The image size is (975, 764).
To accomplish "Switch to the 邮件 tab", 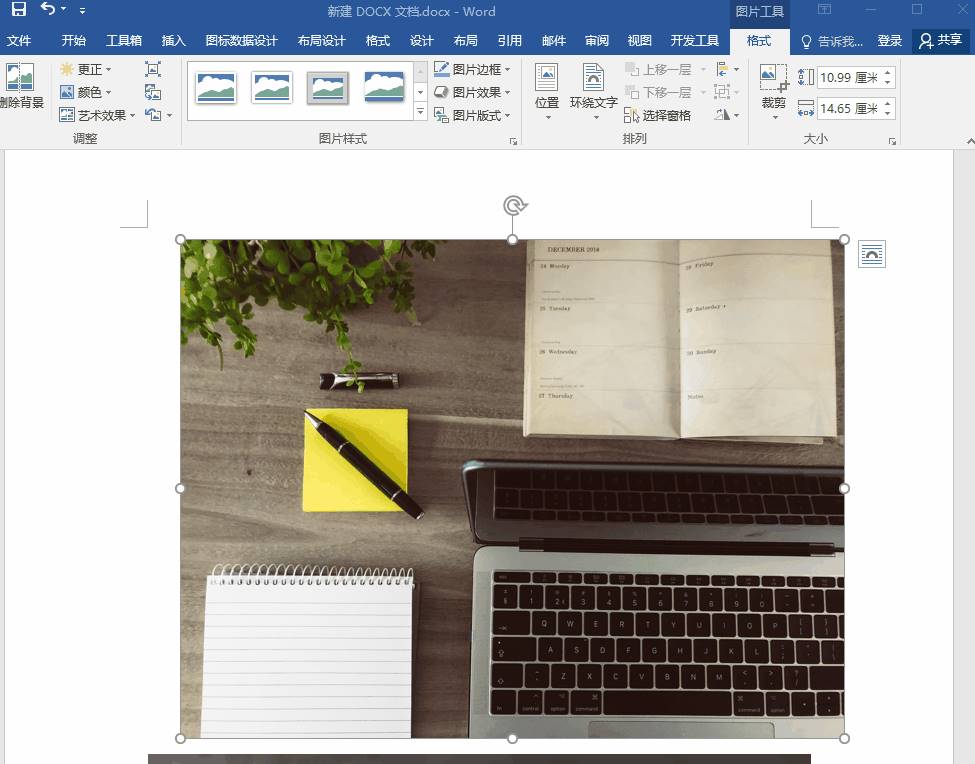I will 553,40.
